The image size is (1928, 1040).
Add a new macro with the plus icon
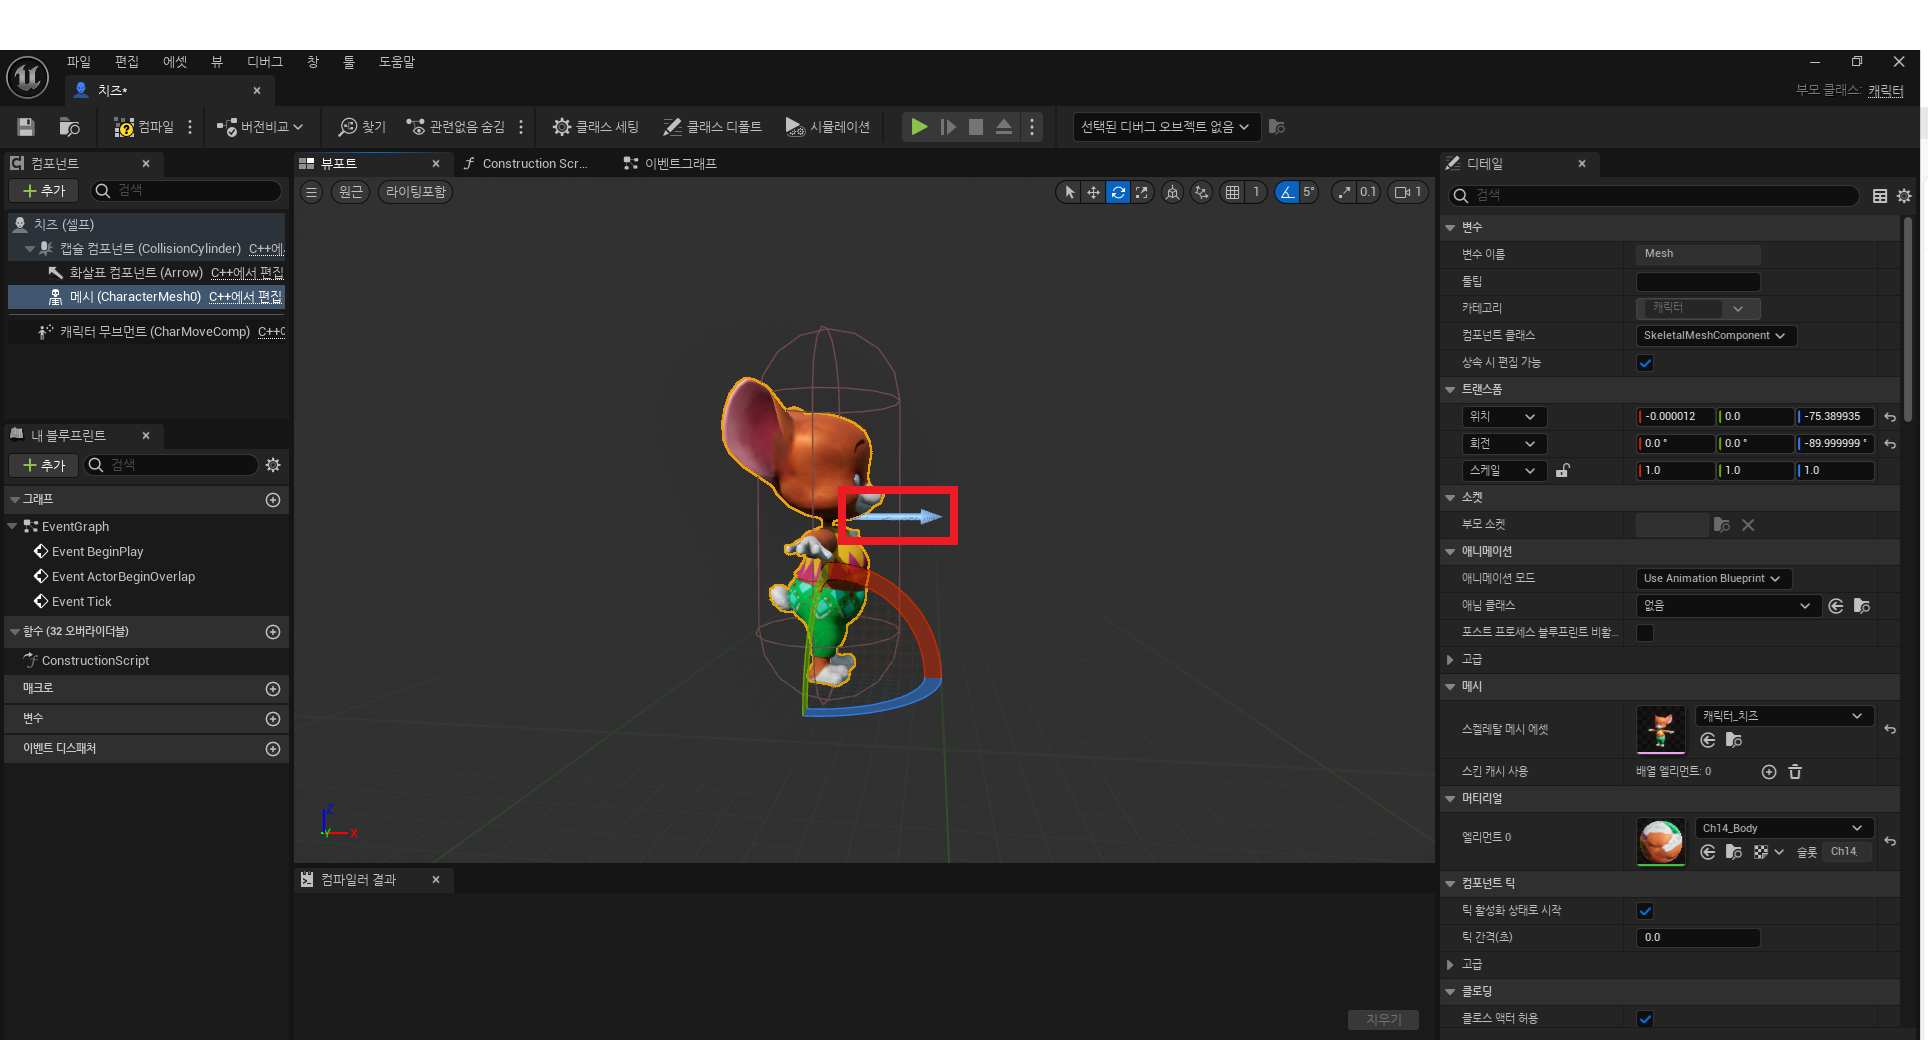click(273, 689)
